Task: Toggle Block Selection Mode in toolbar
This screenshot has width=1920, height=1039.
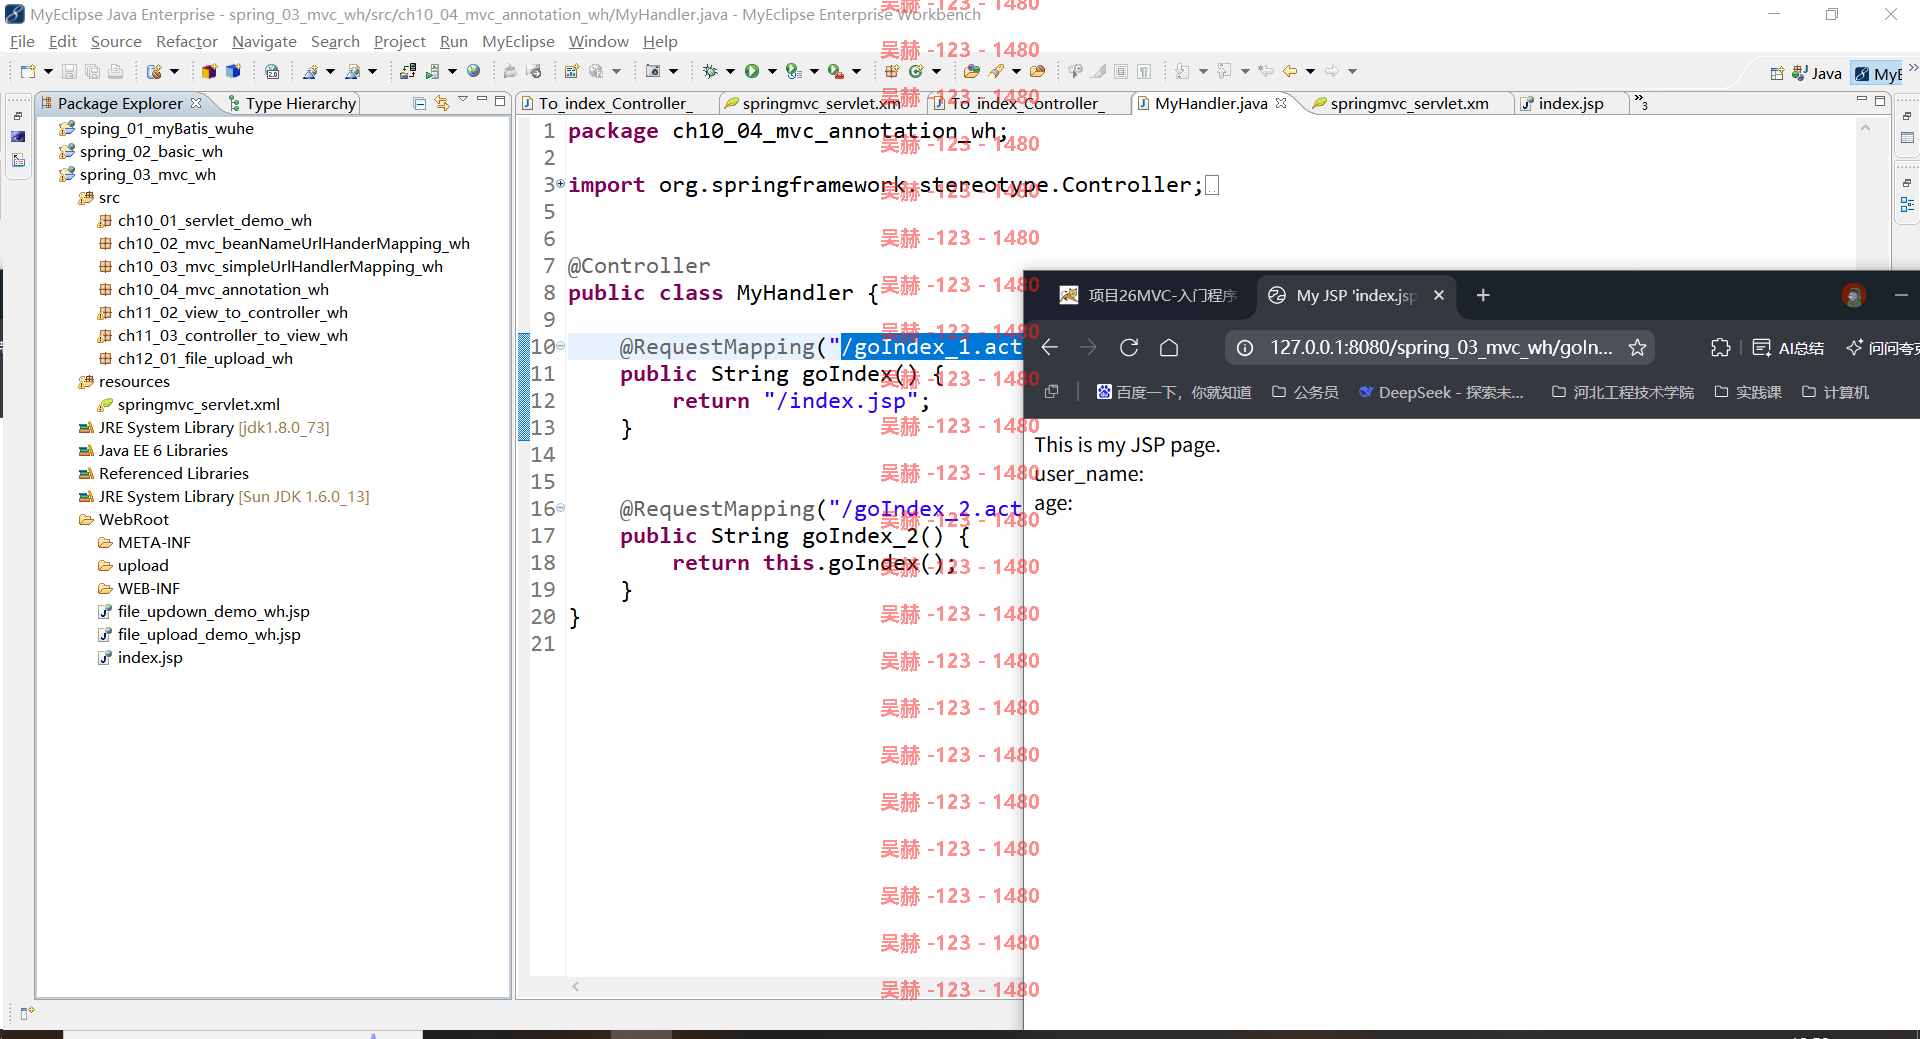Action: coord(1121,71)
